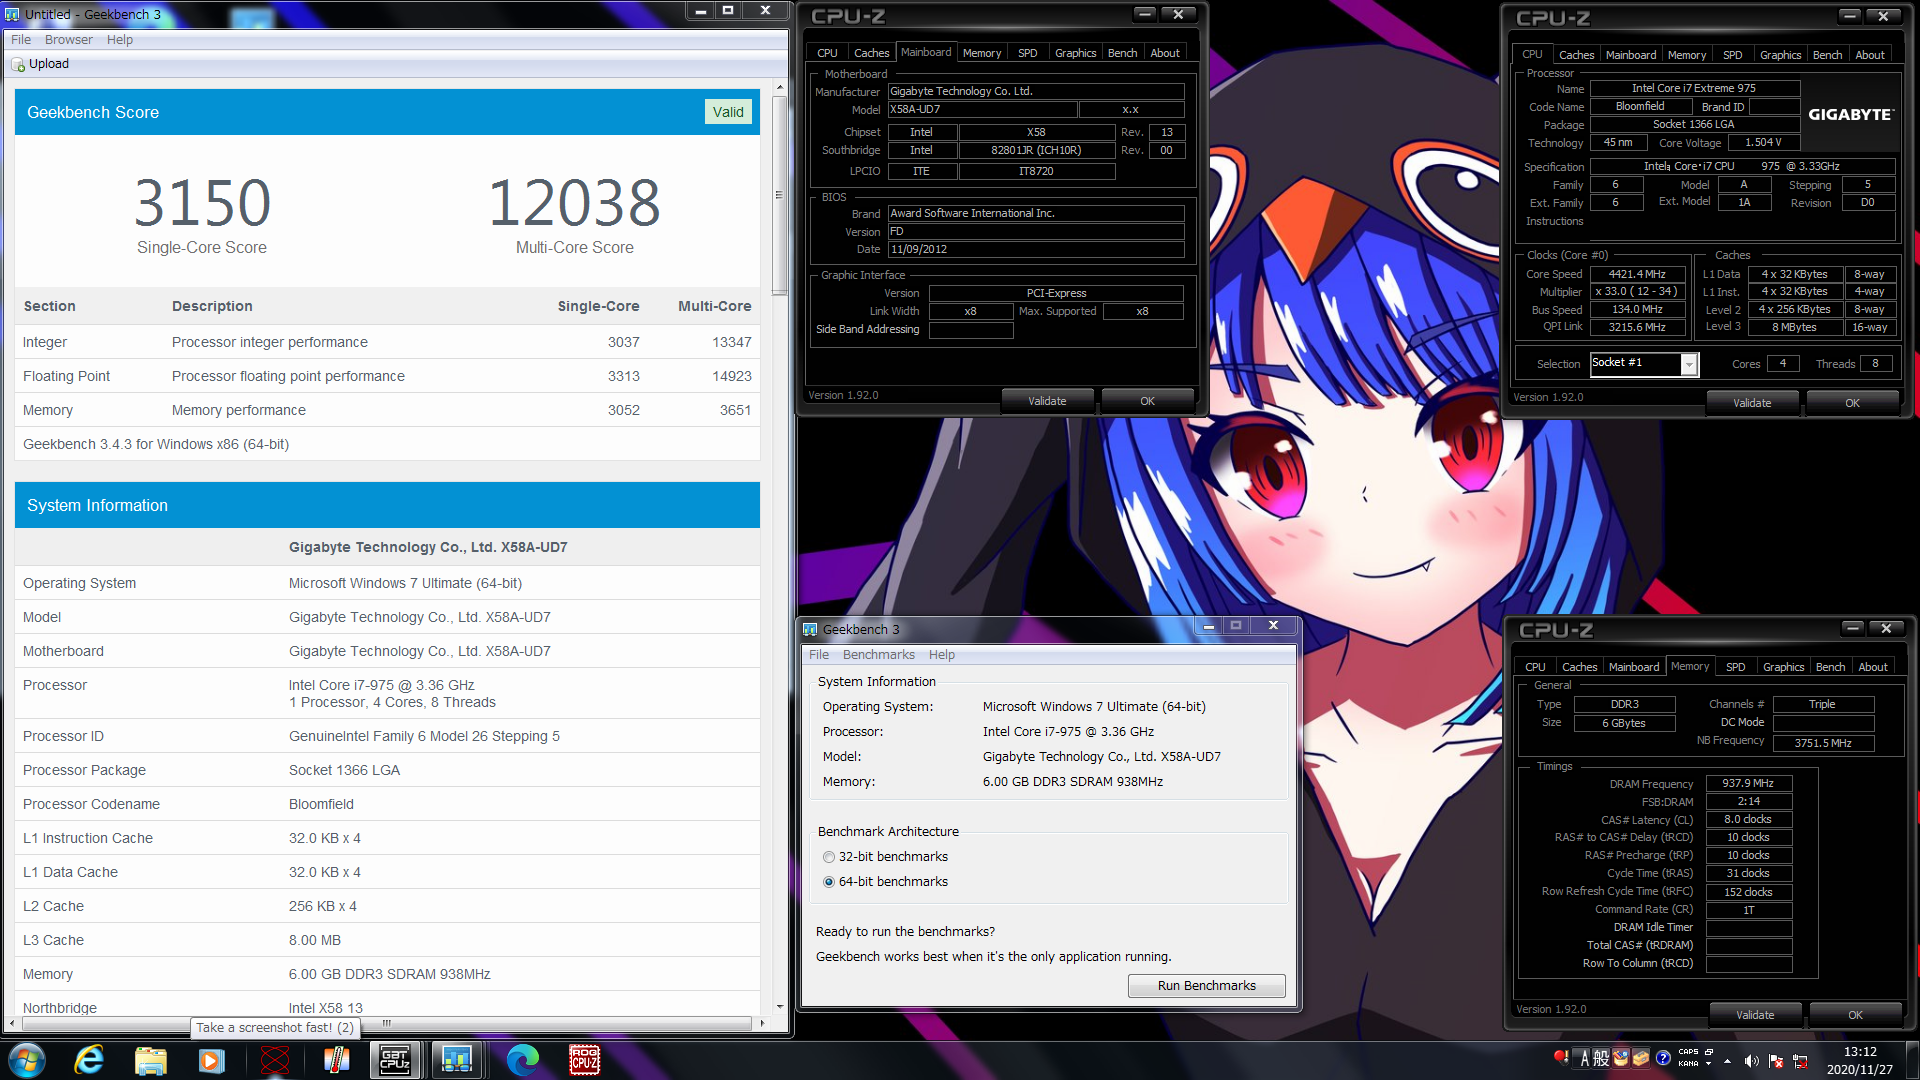Select 64-bit benchmarks radio button
1920x1080 pixels.
tap(829, 882)
